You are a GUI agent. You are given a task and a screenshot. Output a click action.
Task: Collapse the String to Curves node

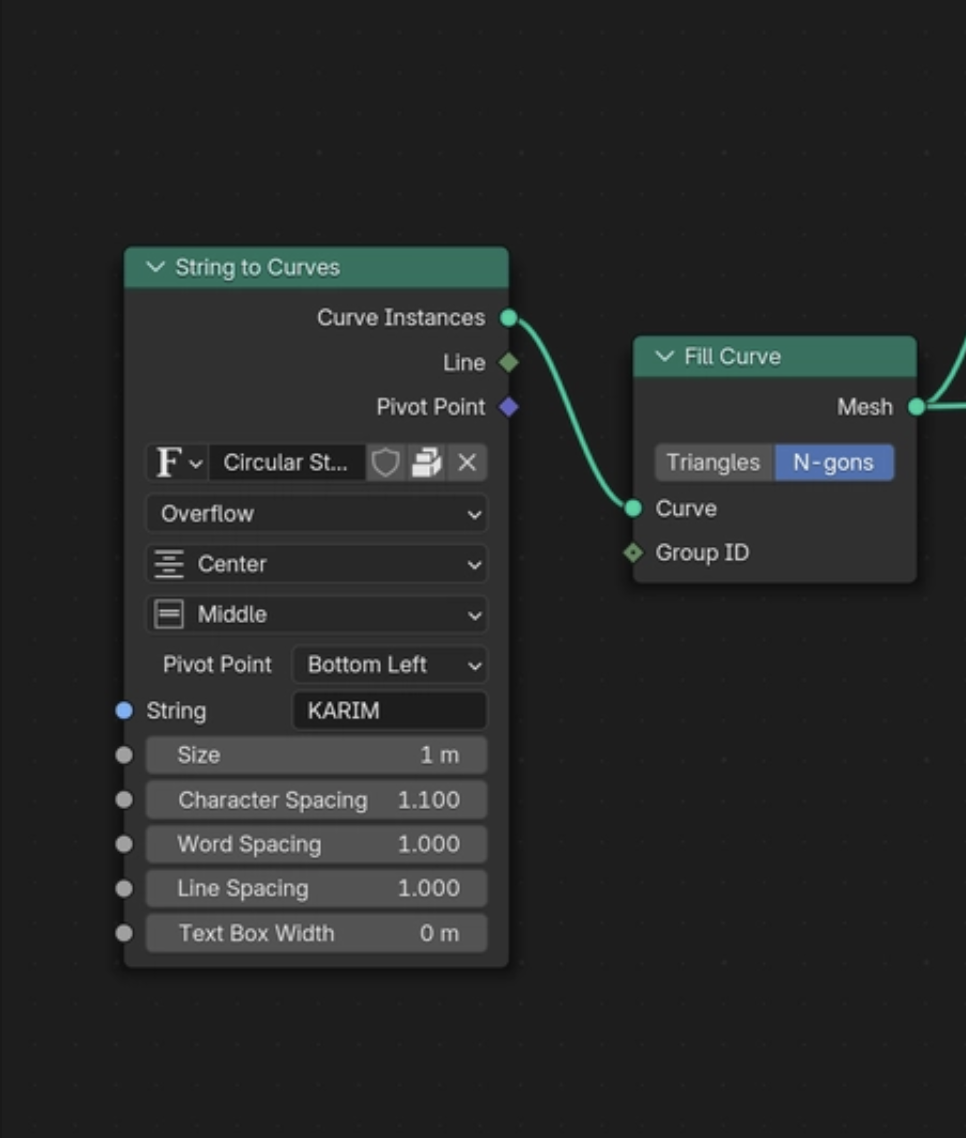point(155,267)
